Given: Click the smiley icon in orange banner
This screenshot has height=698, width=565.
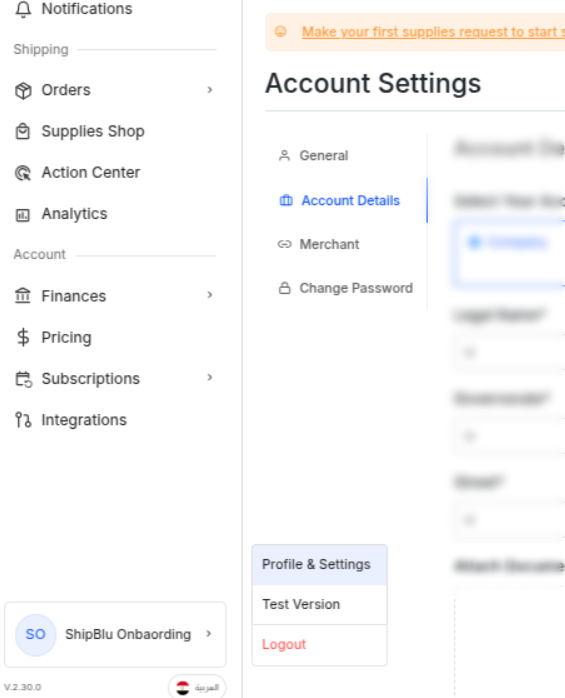Looking at the screenshot, I should point(280,32).
